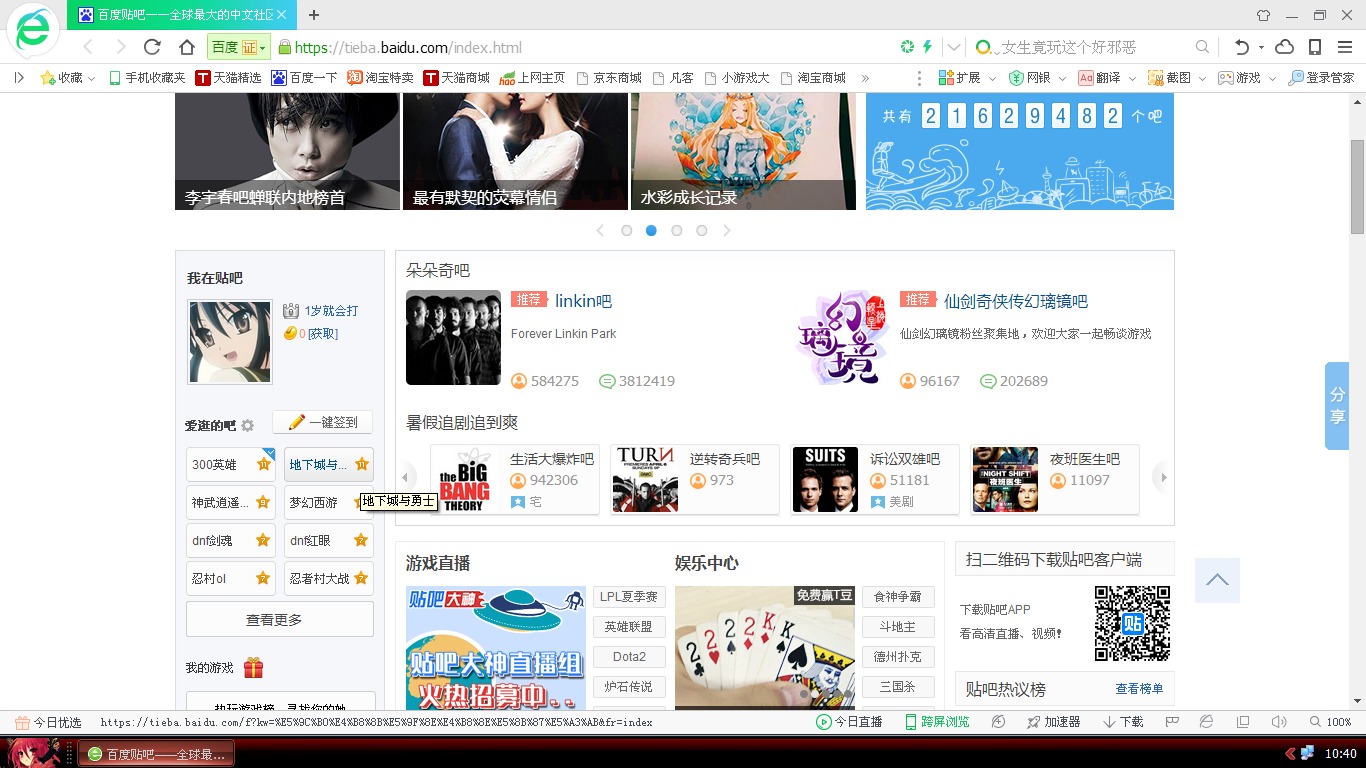
Task: Click the mobile phone icon in browser toolbar
Action: pyautogui.click(x=1315, y=47)
